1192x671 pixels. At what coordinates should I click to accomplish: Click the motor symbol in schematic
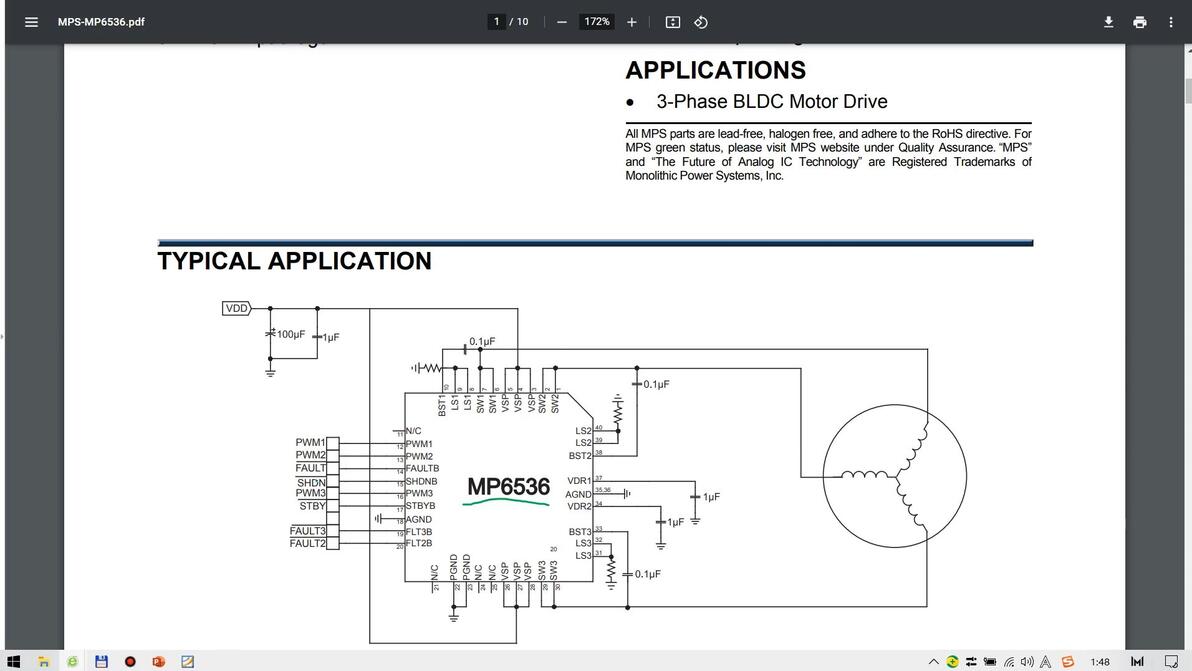[x=894, y=476]
